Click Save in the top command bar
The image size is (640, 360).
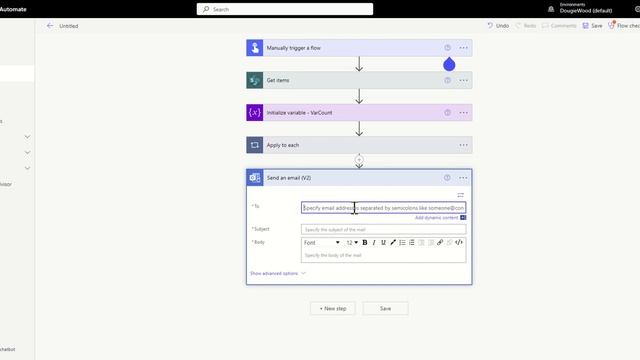pos(592,26)
